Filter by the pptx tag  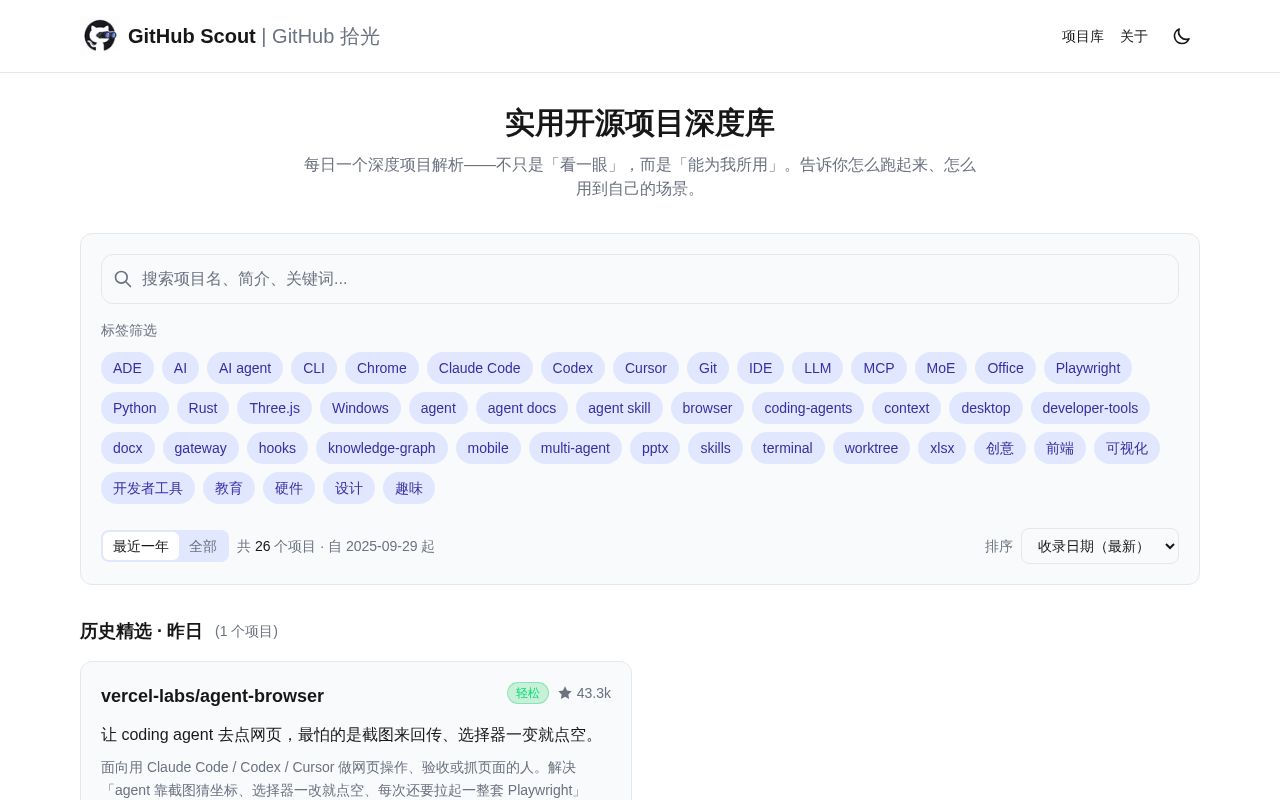[x=655, y=448]
